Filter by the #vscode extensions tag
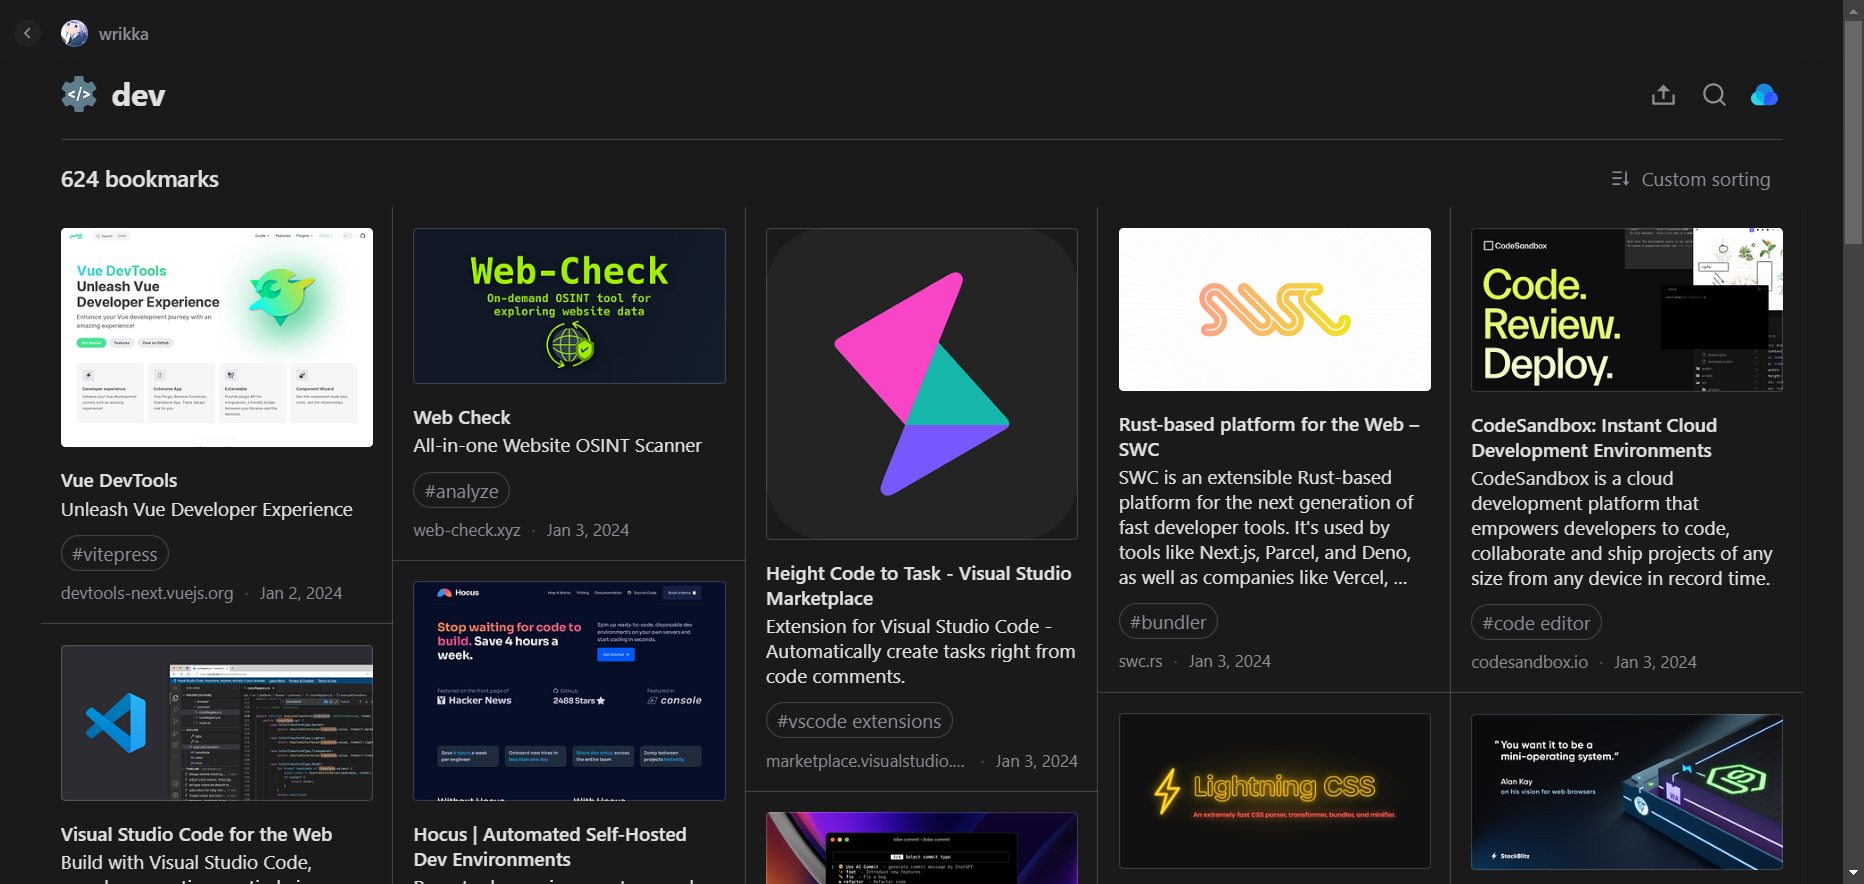The width and height of the screenshot is (1864, 884). pyautogui.click(x=859, y=721)
